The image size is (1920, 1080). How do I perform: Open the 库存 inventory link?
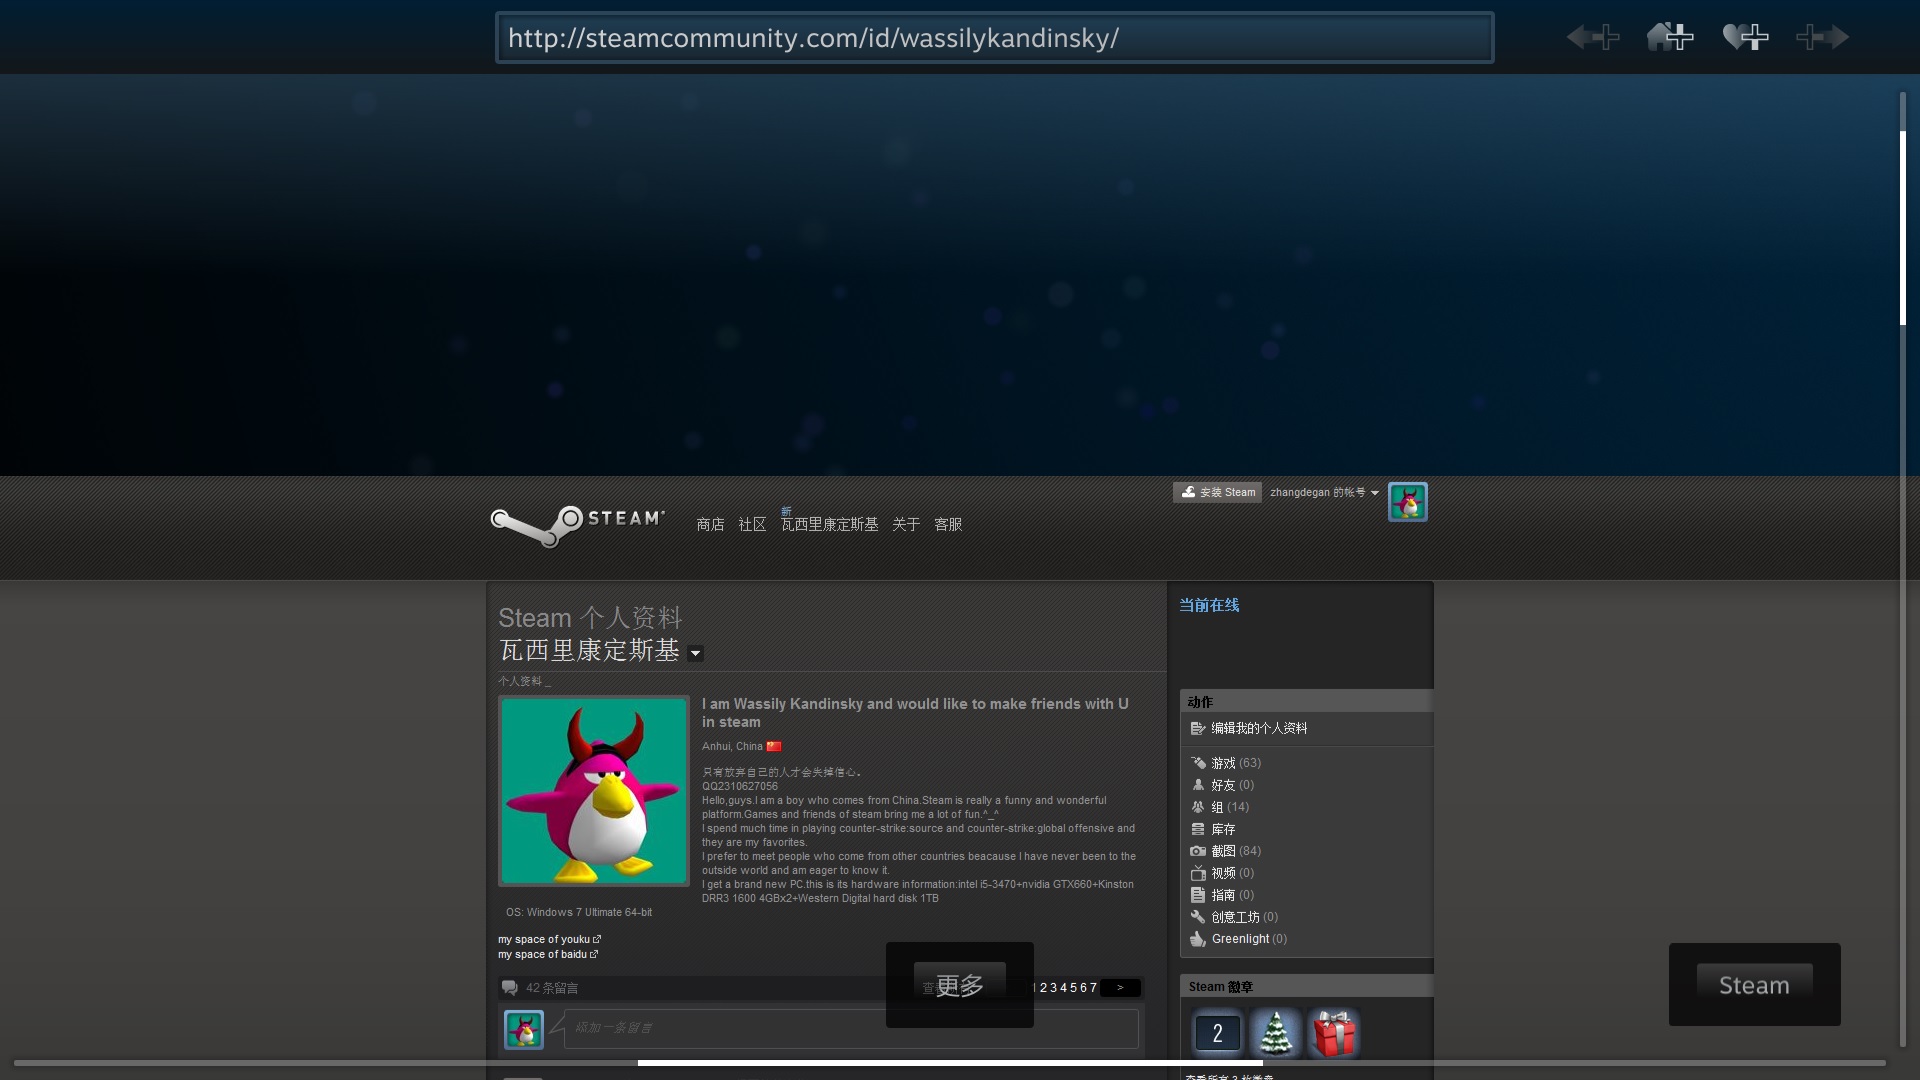[1223, 829]
